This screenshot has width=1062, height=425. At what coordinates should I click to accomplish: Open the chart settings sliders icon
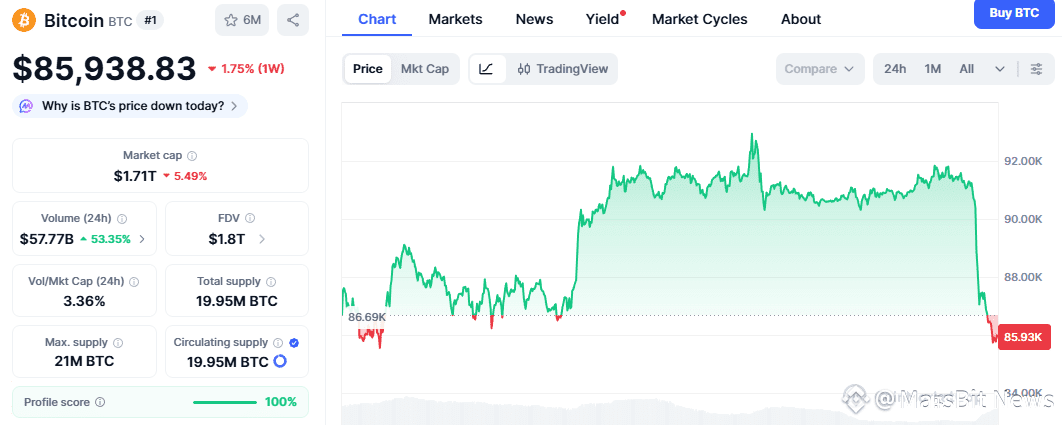[1036, 69]
